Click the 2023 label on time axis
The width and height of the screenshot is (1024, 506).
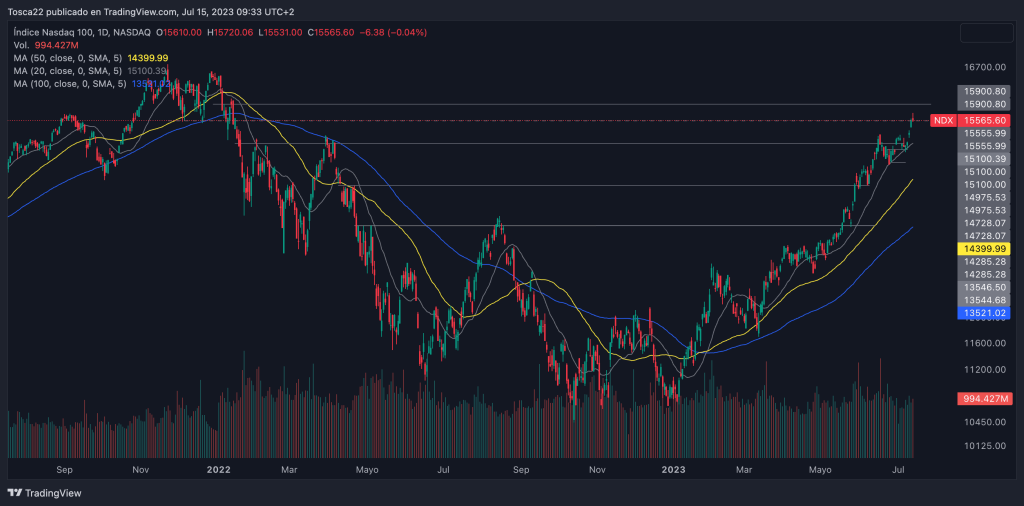click(x=674, y=468)
